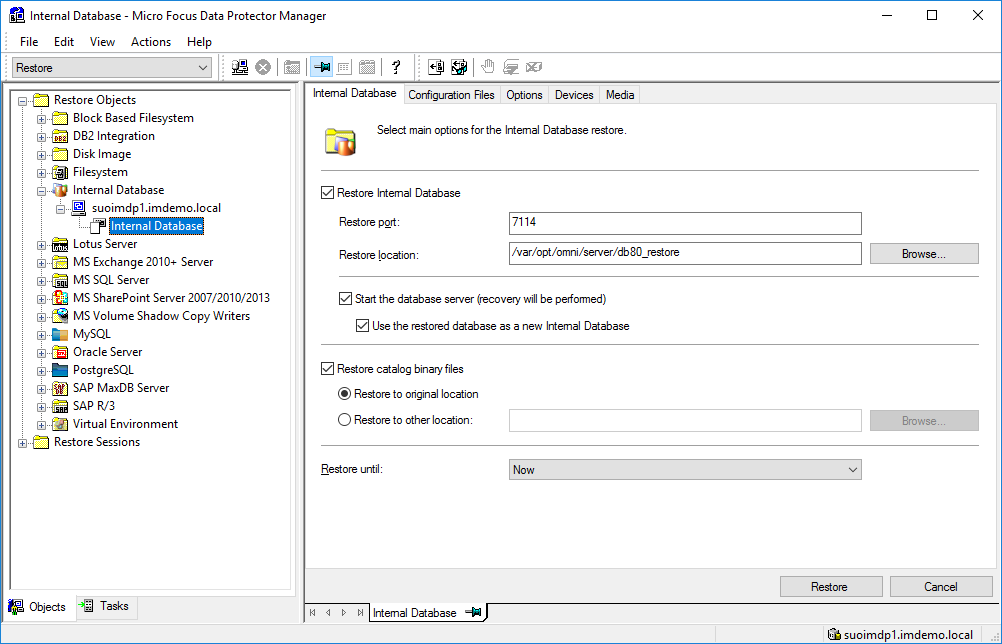Select Restore to original location radio

tap(344, 394)
